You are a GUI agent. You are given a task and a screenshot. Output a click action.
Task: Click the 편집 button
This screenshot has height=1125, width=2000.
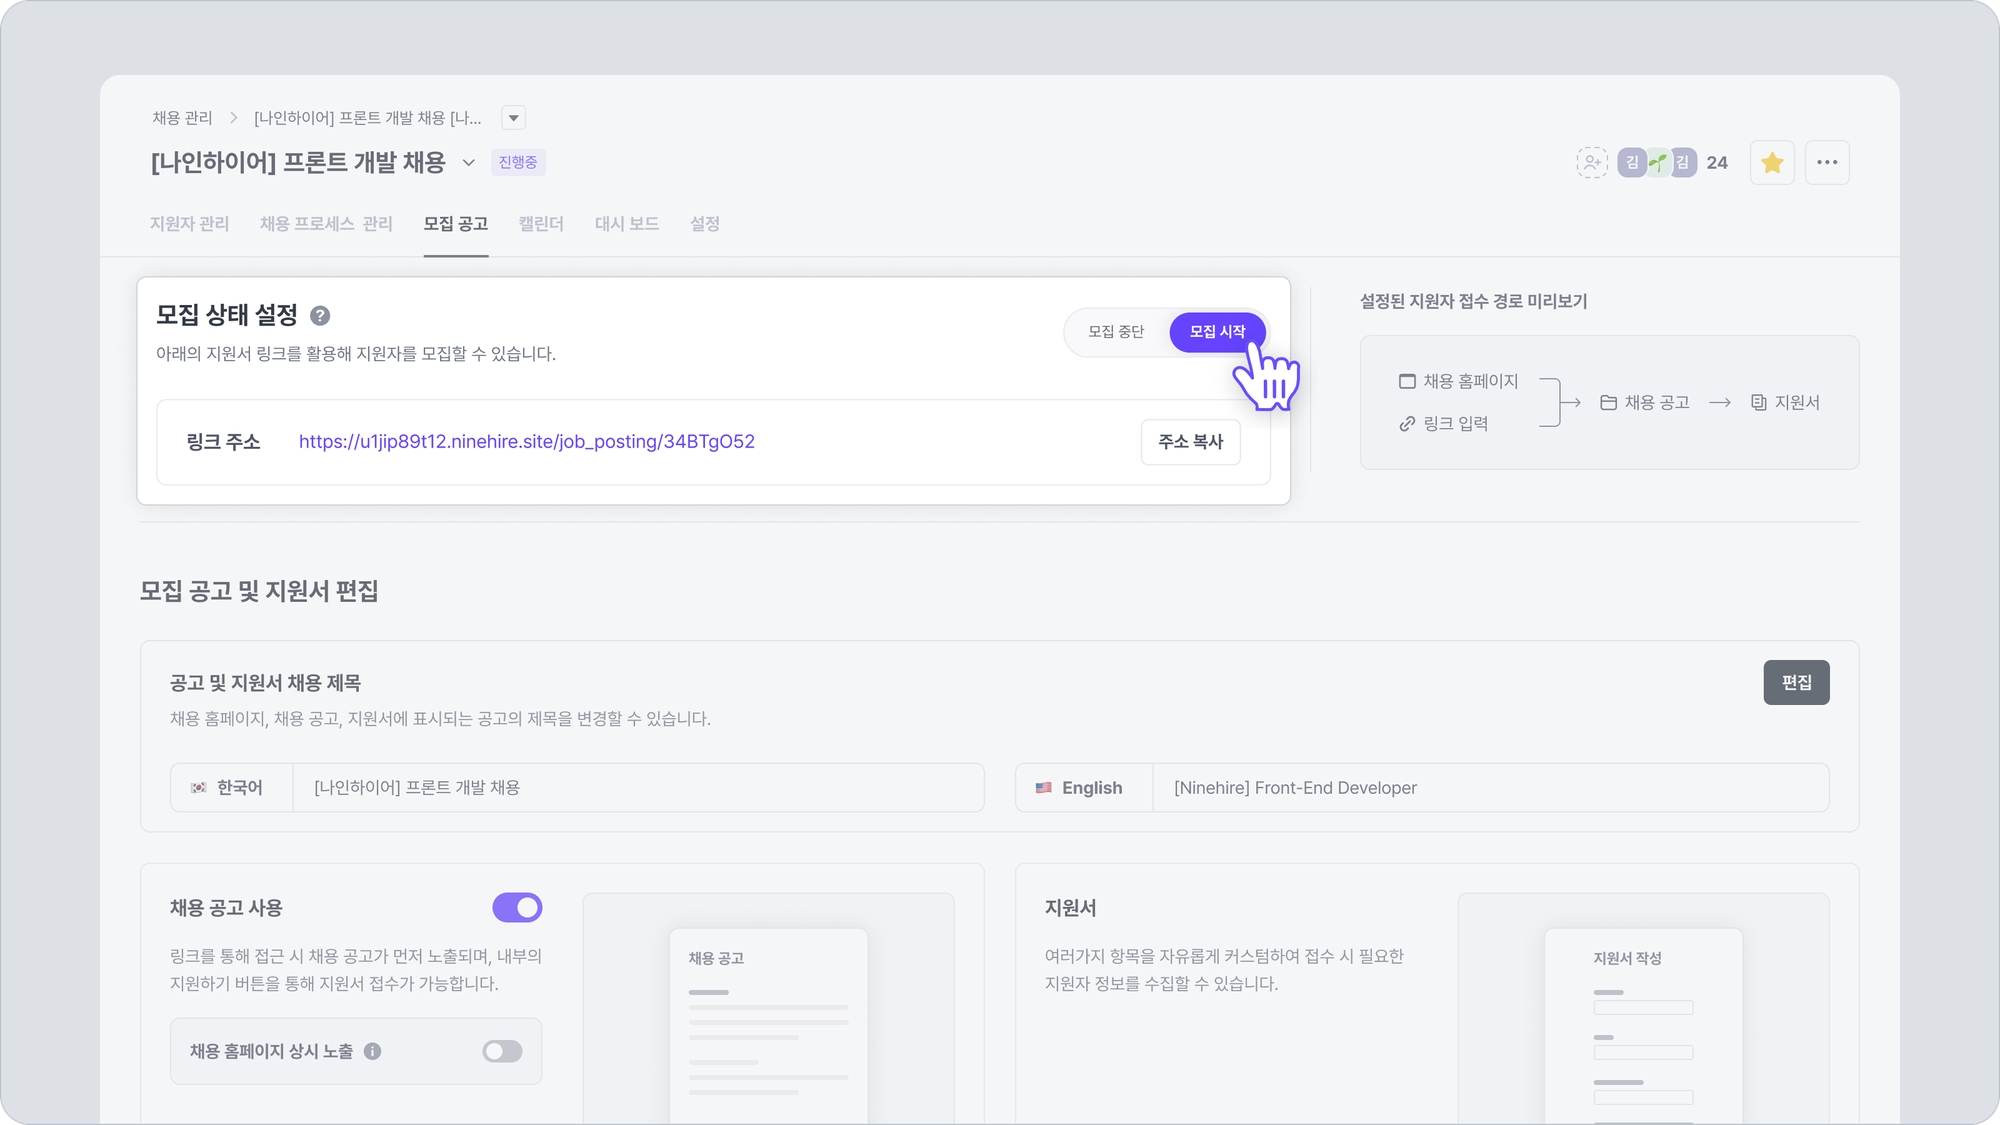pos(1796,682)
